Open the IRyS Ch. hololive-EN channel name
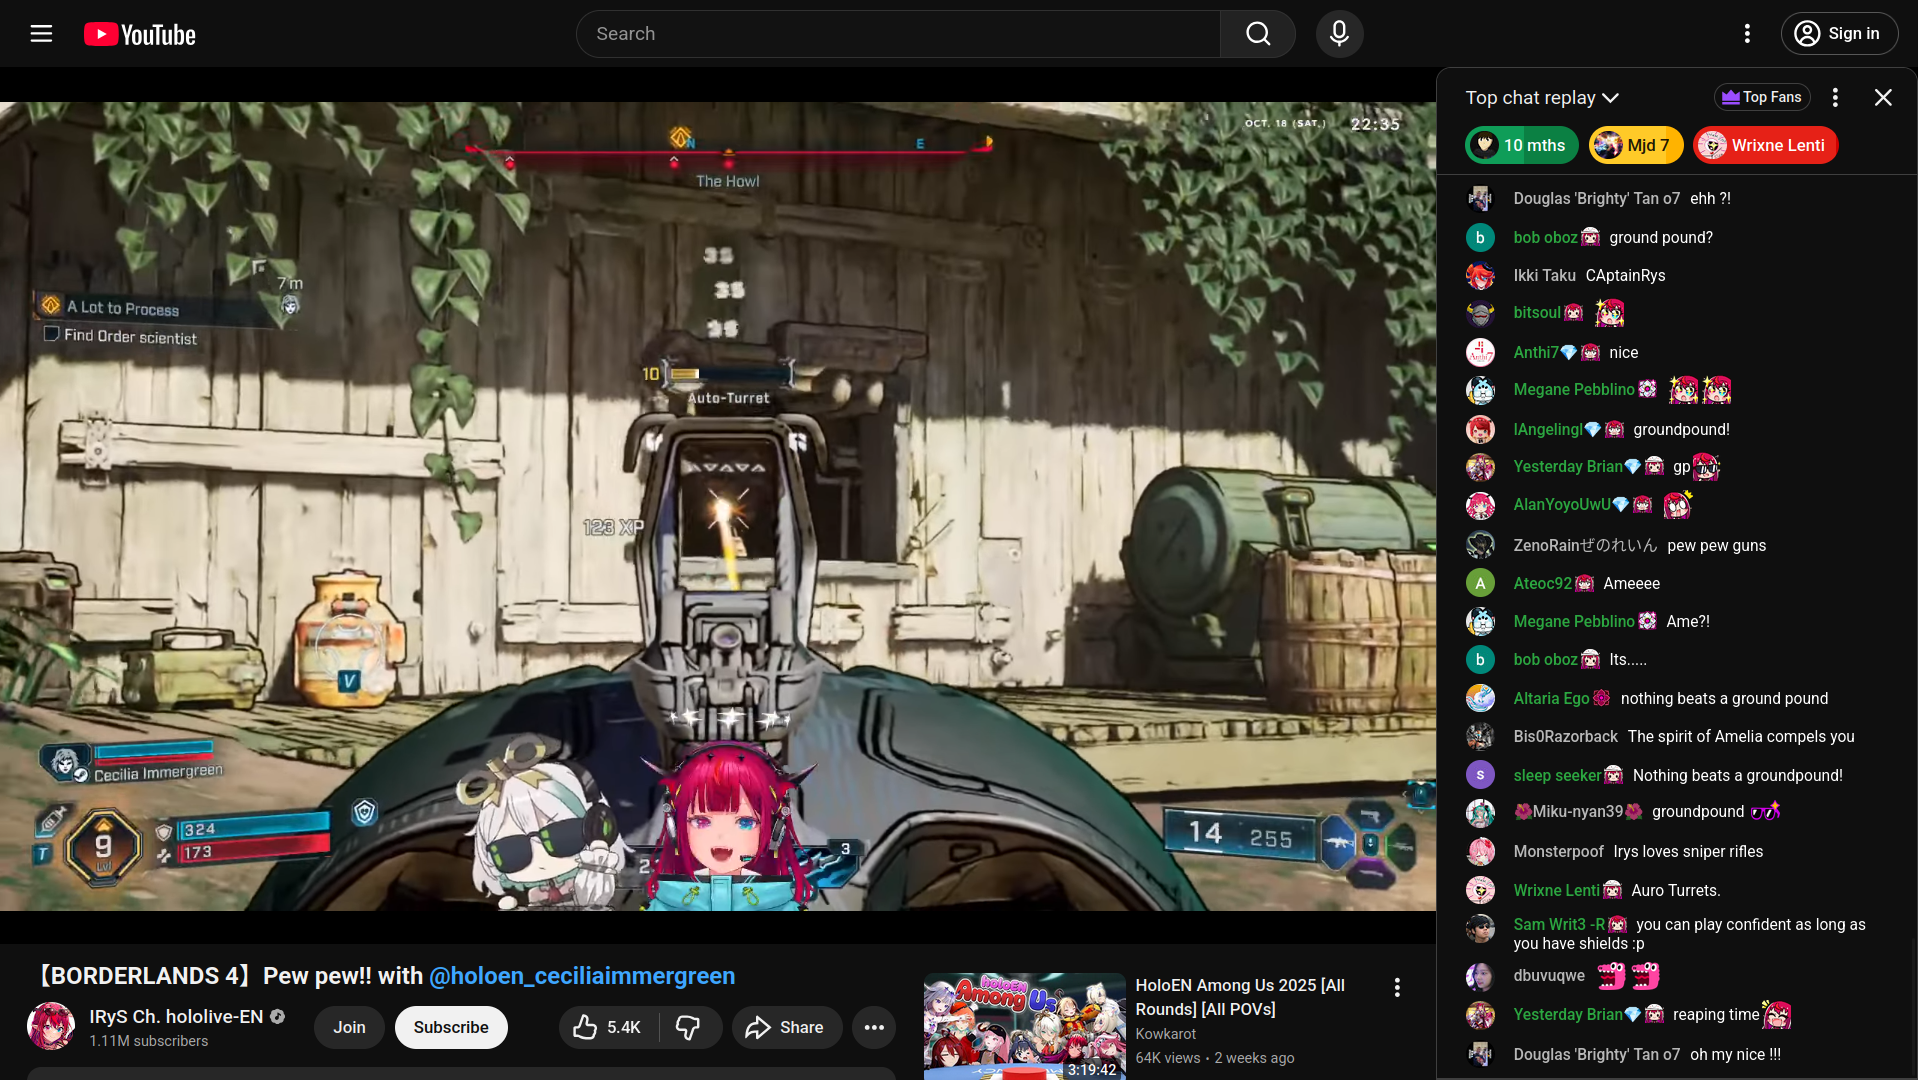Screen dimensions: 1918x1080 coord(176,1017)
